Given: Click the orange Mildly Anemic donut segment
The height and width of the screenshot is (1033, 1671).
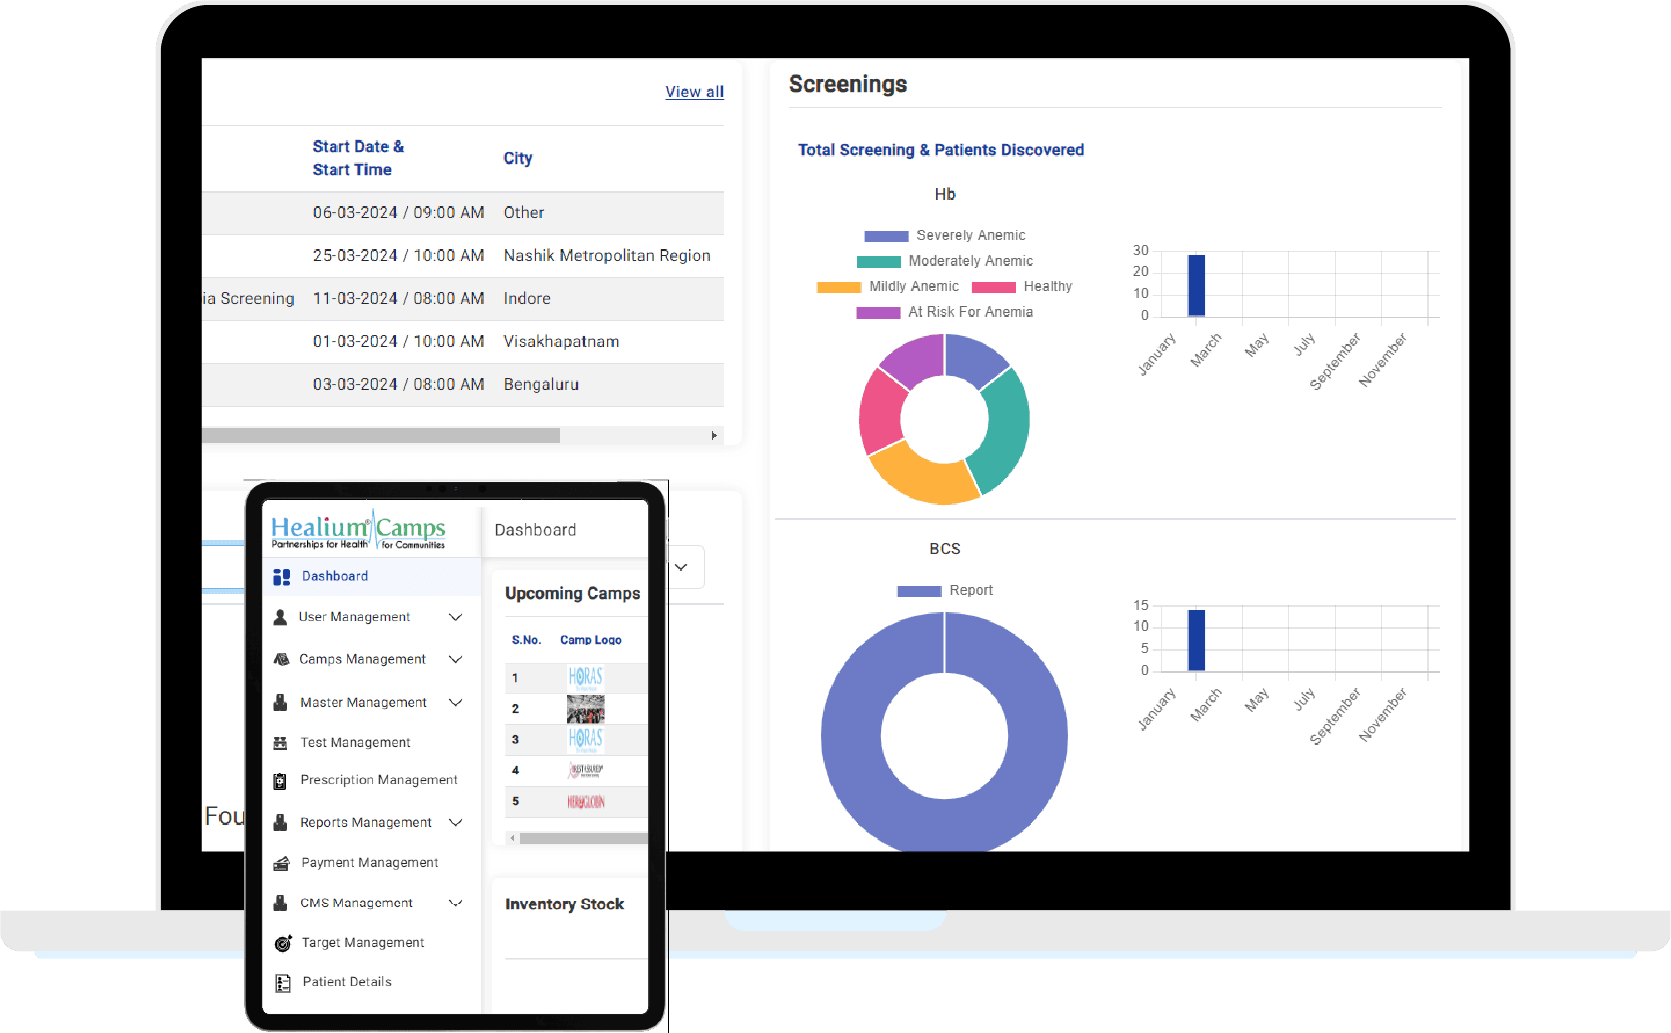Looking at the screenshot, I should (x=920, y=475).
